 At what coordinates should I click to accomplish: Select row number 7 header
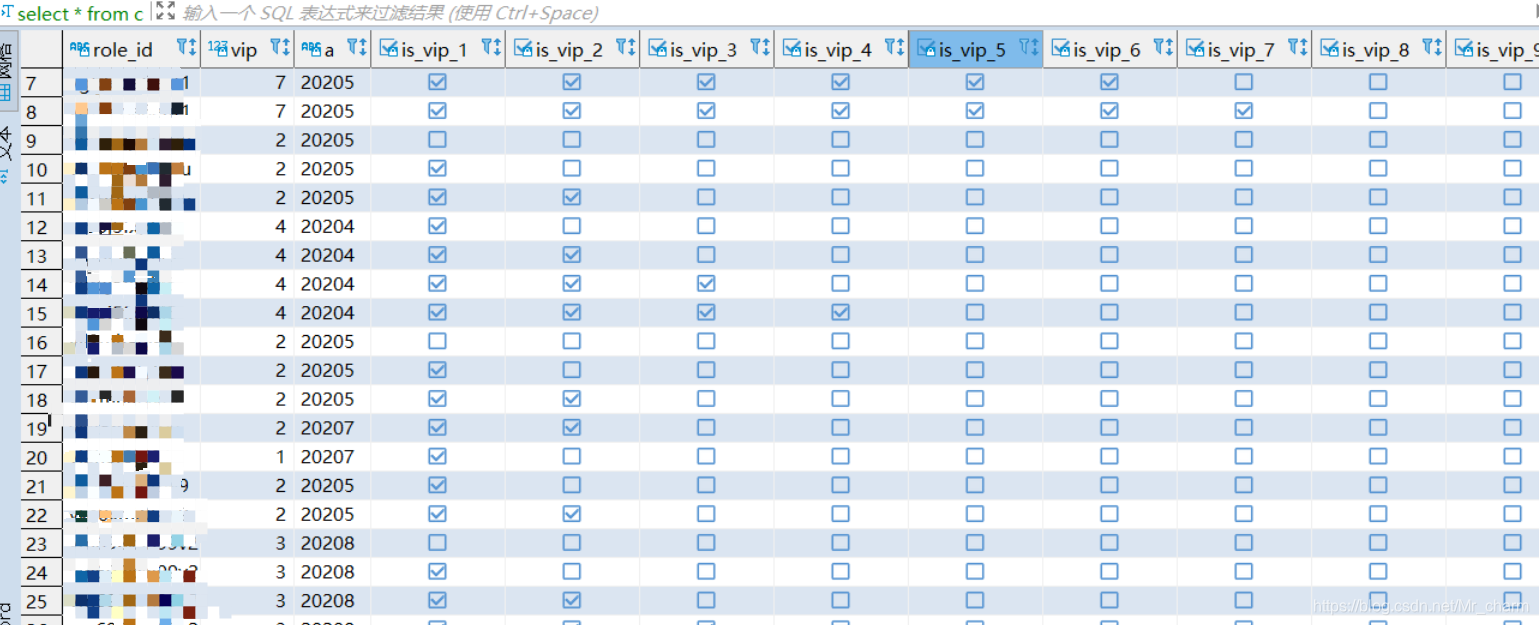[42, 83]
